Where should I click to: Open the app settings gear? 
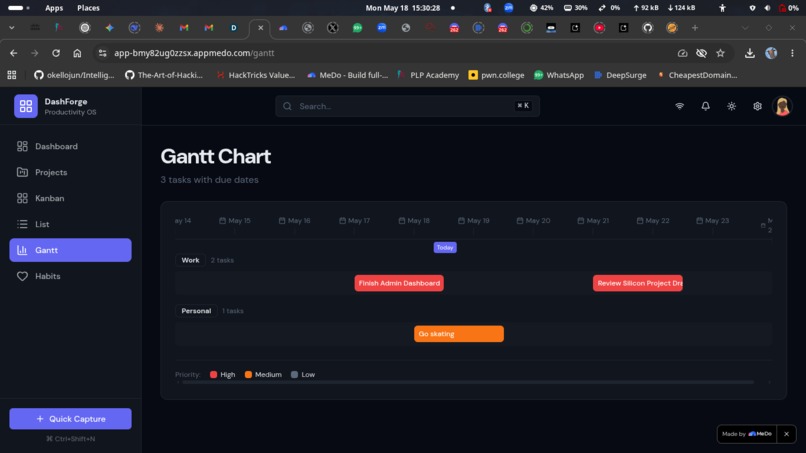(757, 106)
